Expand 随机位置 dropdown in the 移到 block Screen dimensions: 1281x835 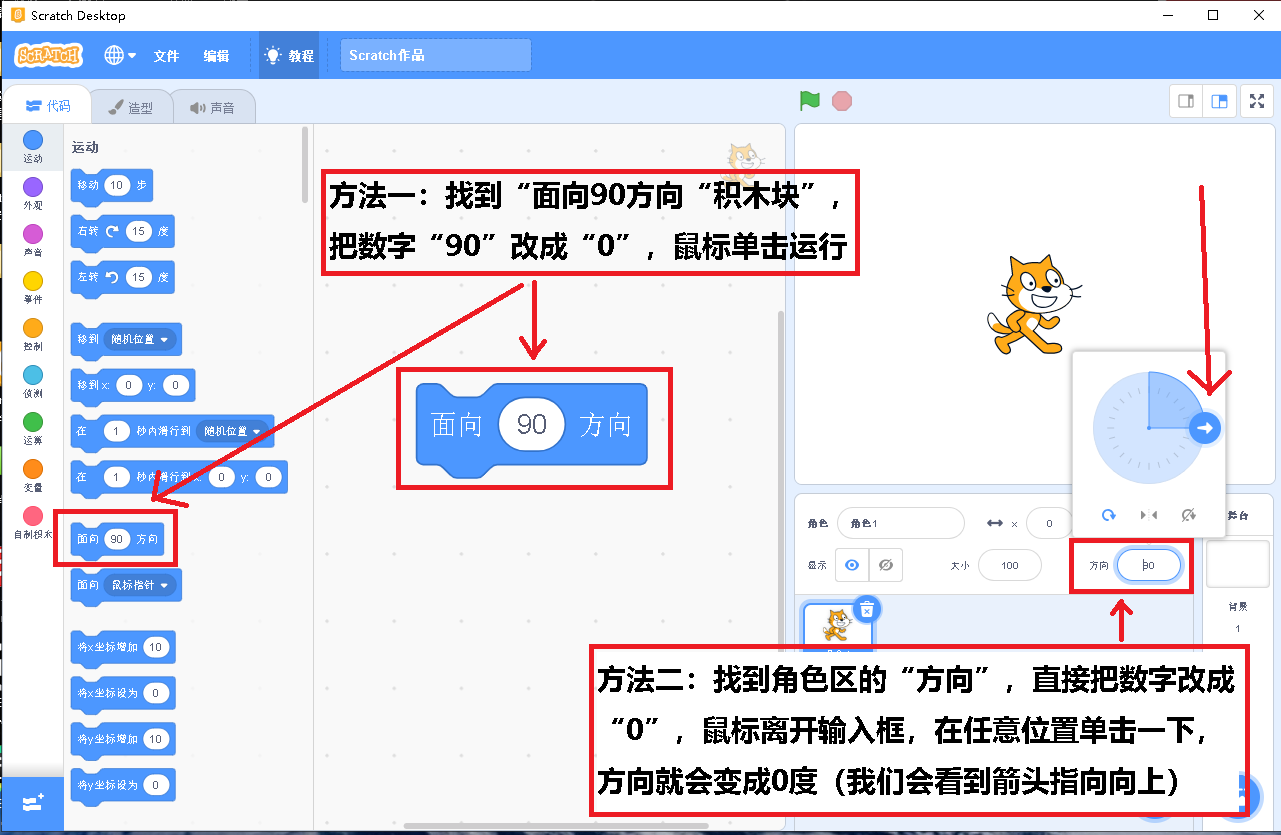(140, 339)
